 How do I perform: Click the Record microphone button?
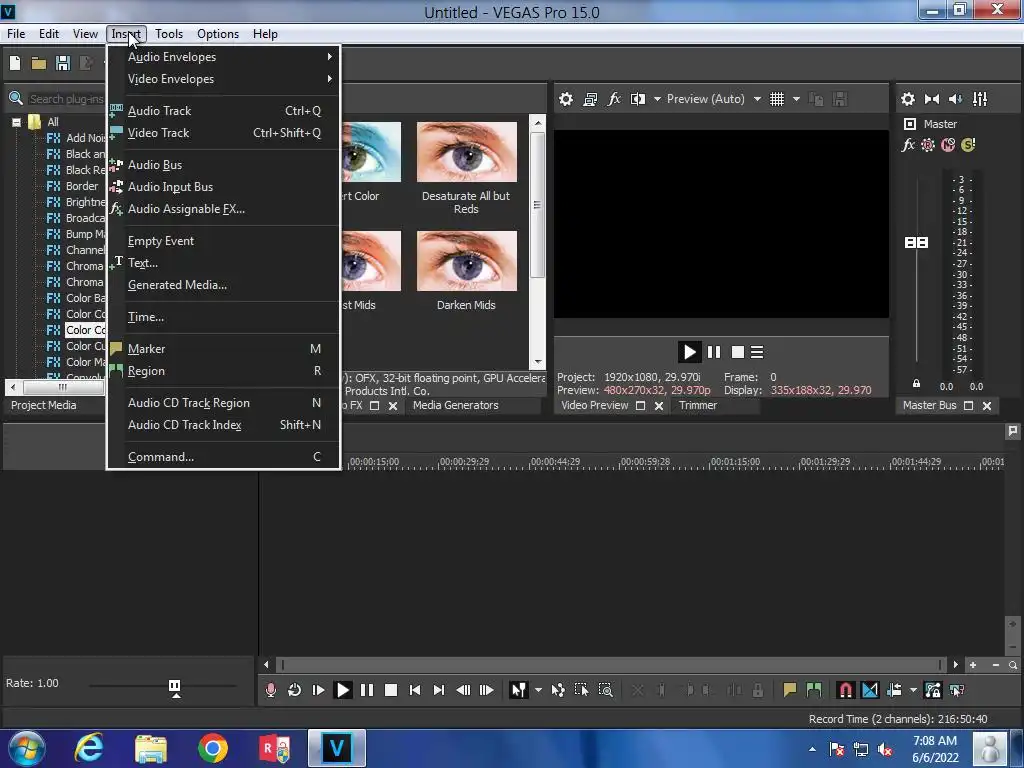click(x=270, y=690)
